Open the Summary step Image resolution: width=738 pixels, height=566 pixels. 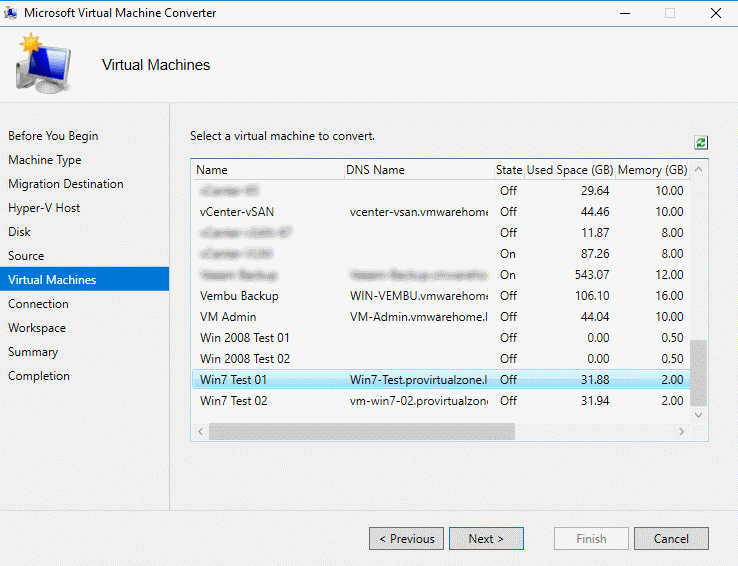click(33, 352)
